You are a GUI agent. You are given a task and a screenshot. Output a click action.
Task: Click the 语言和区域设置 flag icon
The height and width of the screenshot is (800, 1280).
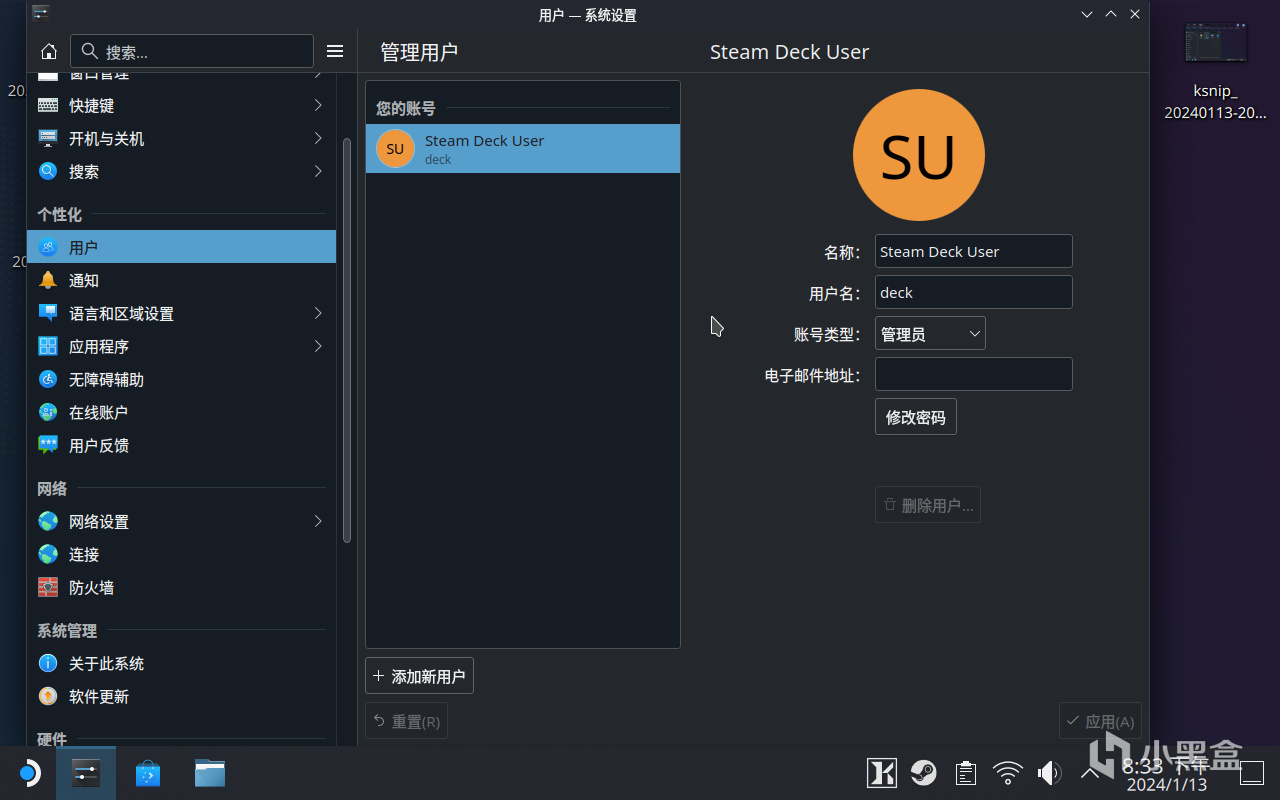pyautogui.click(x=48, y=313)
